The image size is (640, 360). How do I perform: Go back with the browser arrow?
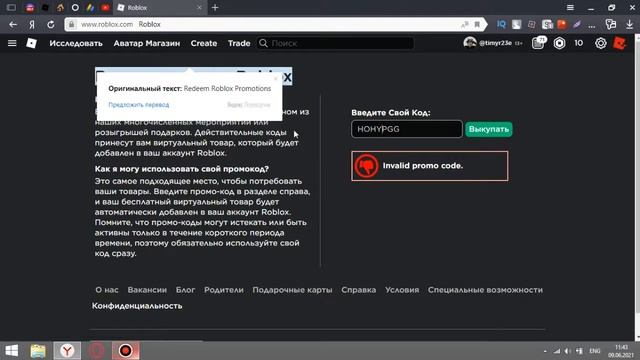coord(13,24)
